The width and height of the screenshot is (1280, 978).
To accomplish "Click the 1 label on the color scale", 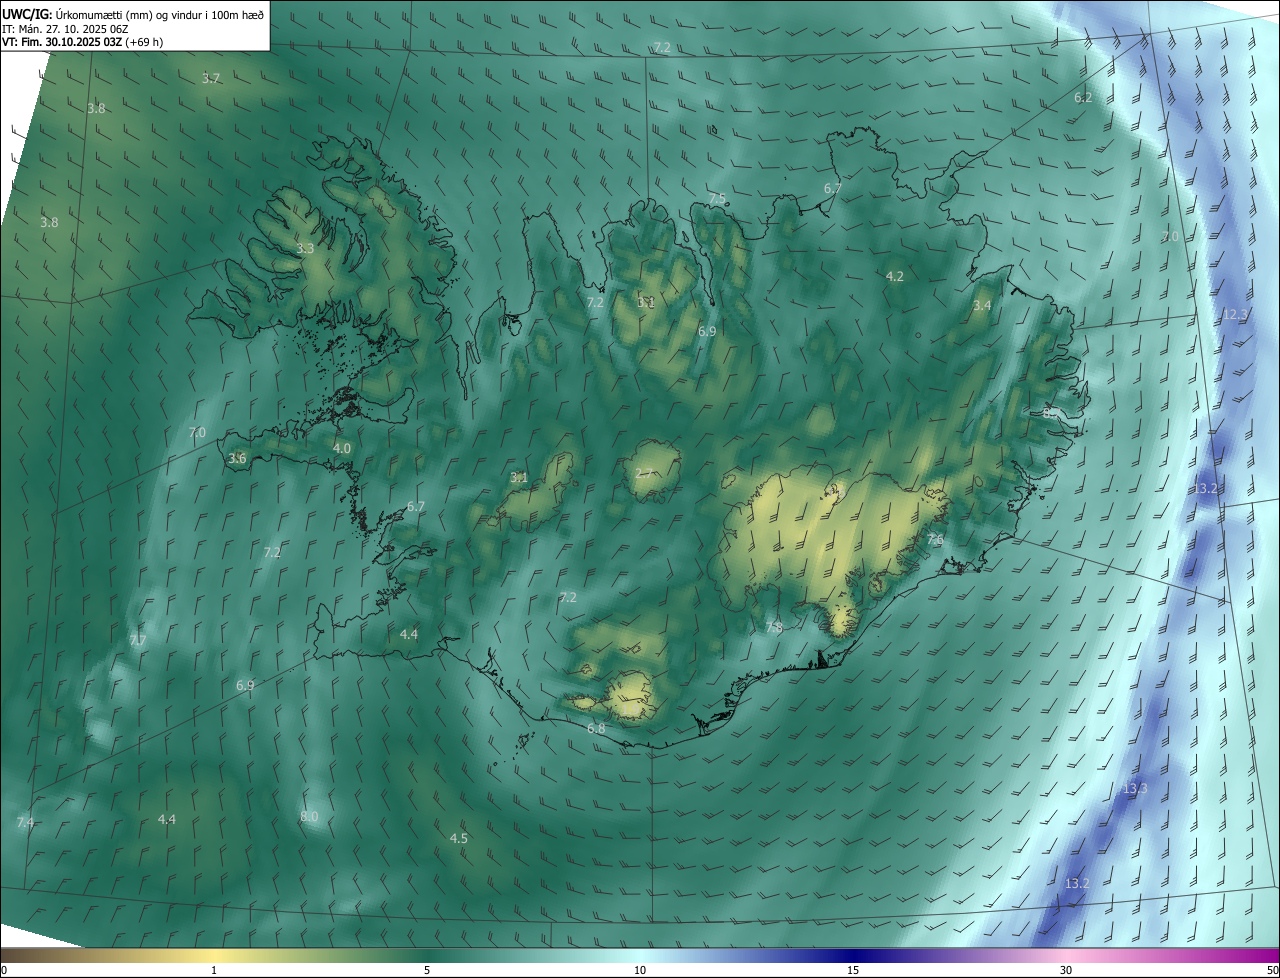I will point(214,970).
